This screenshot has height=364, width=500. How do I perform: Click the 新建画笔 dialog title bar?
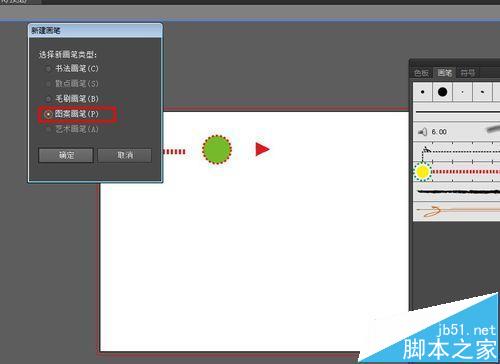[x=95, y=31]
